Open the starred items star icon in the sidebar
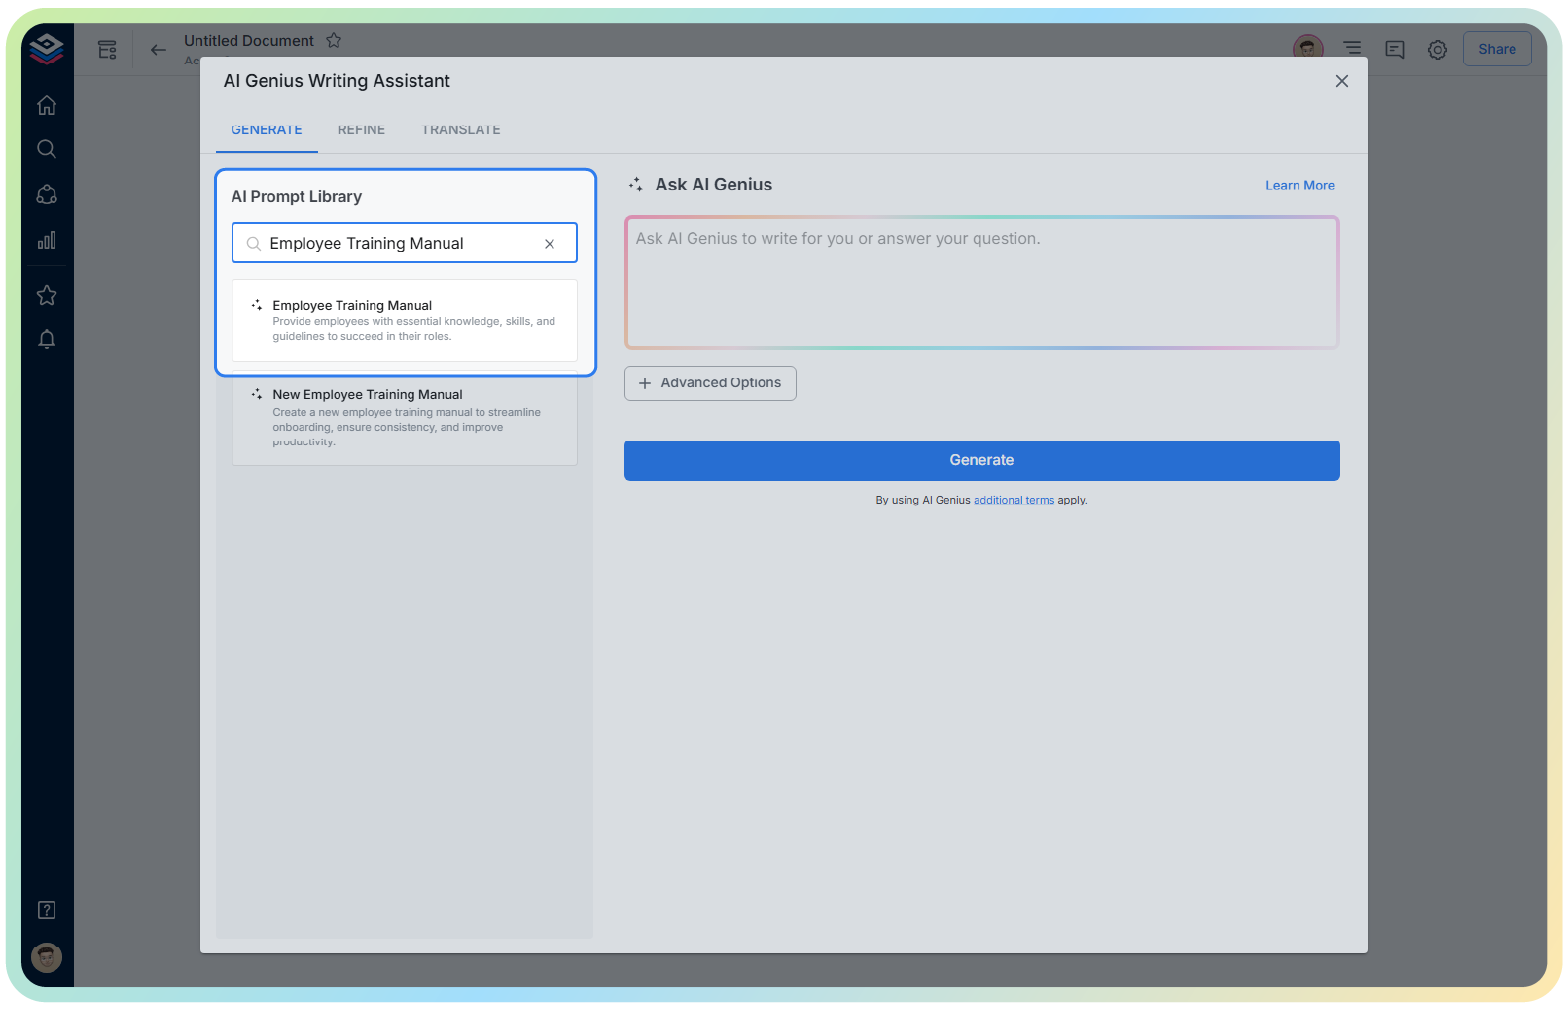Image resolution: width=1568 pixels, height=1010 pixels. coord(46,295)
